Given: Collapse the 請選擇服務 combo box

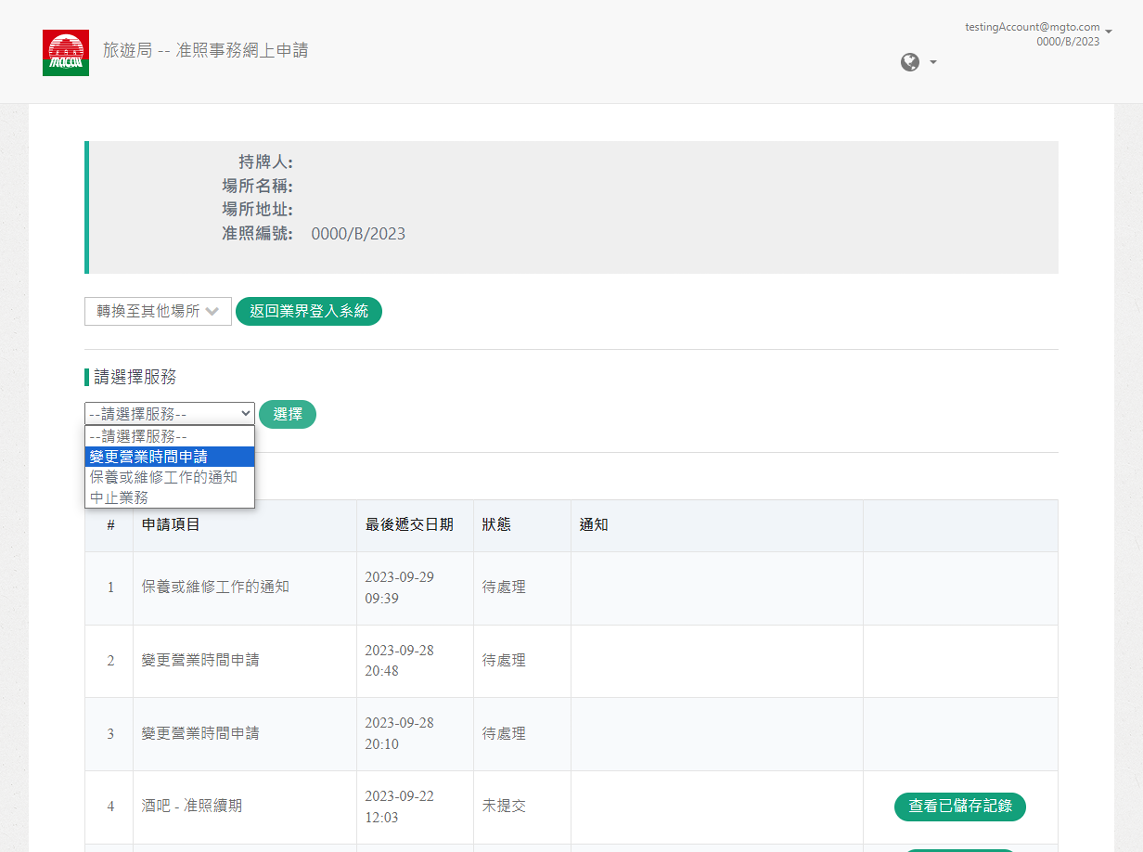Looking at the screenshot, I should [169, 414].
